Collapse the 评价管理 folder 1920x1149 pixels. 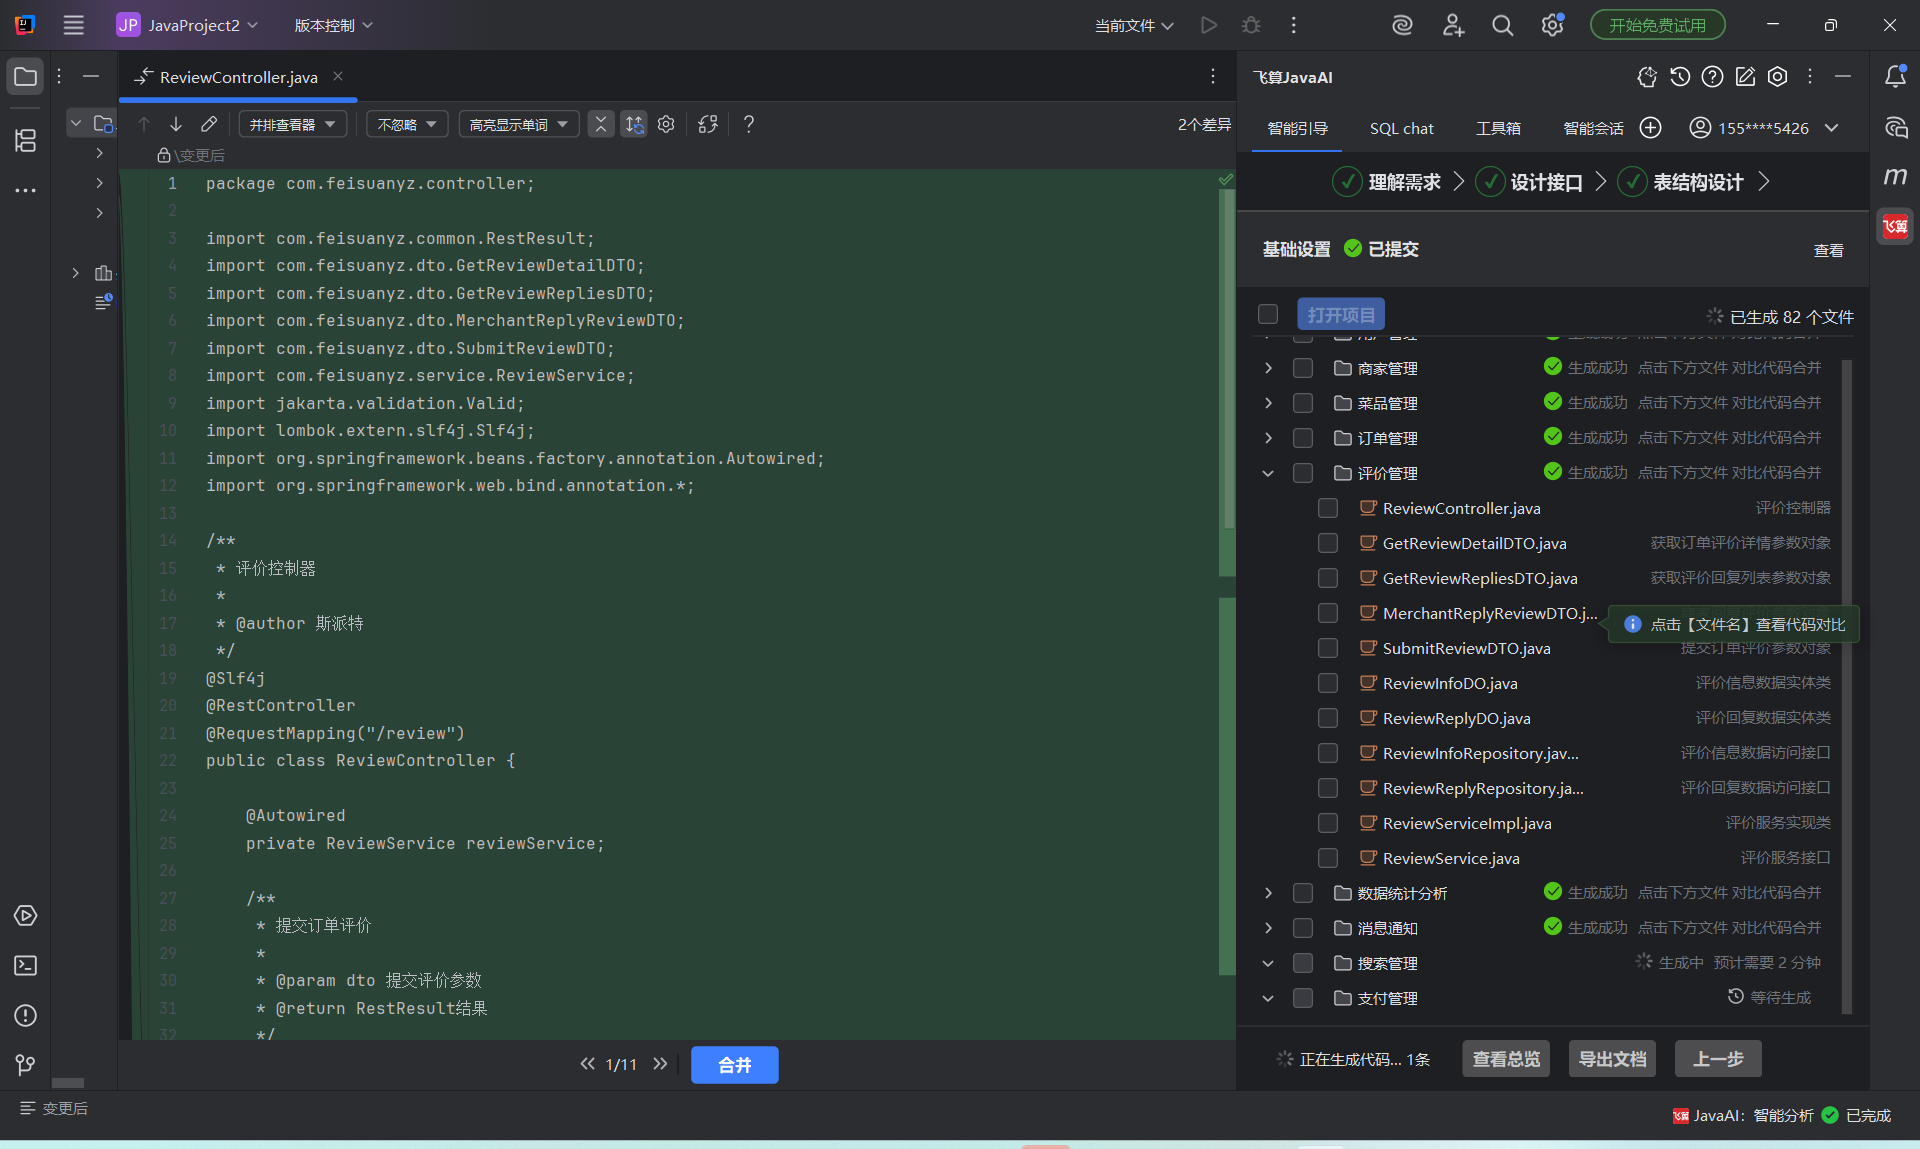(x=1268, y=473)
